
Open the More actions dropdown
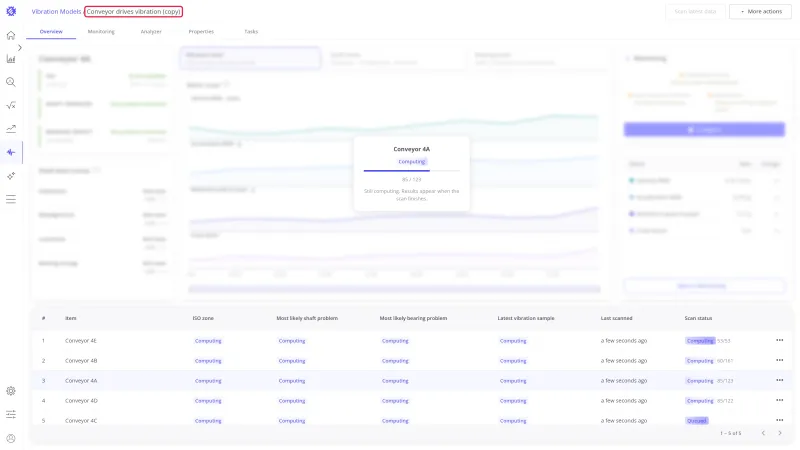[760, 11]
